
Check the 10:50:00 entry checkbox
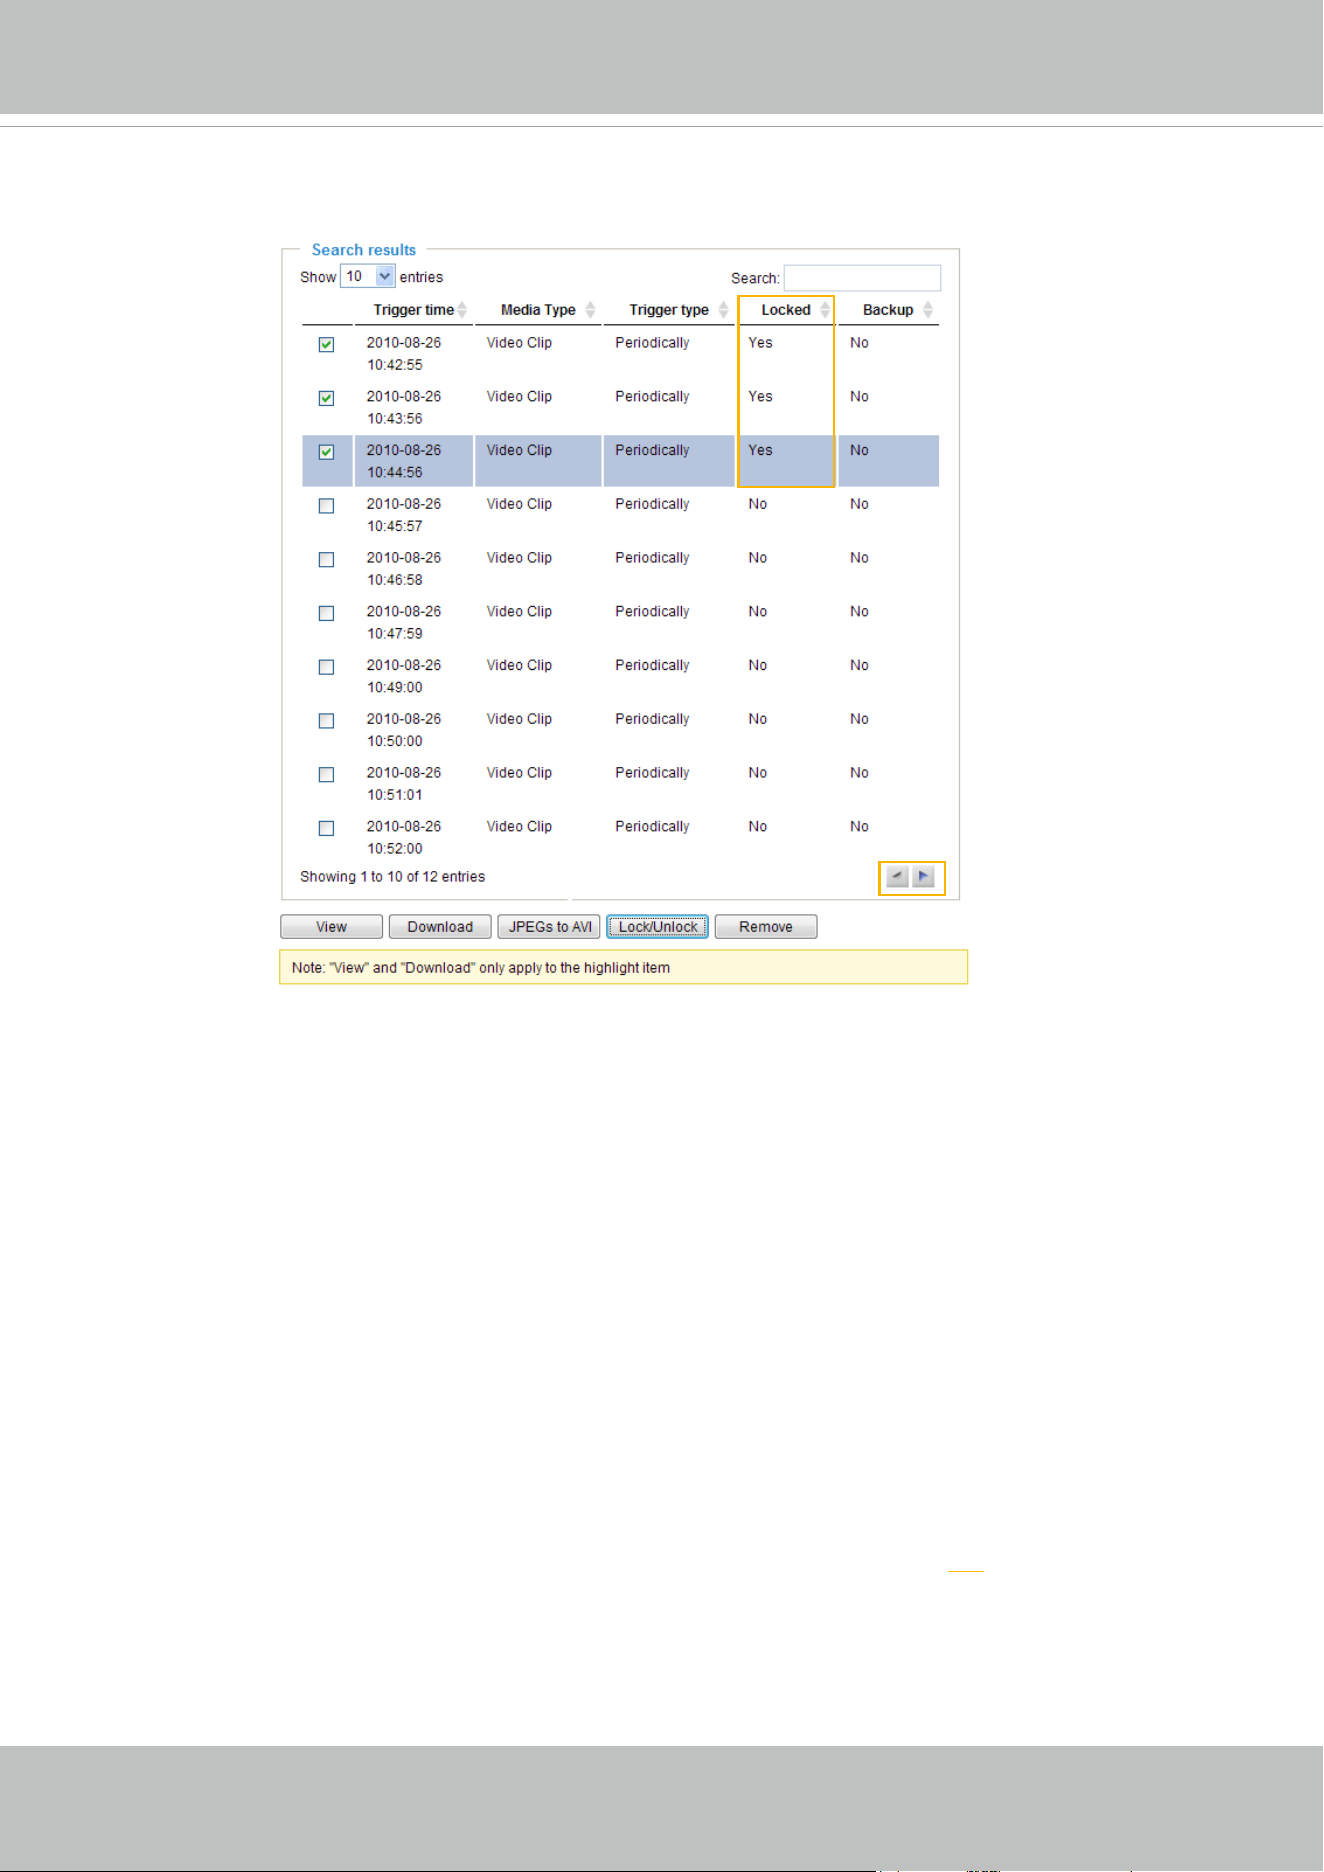(326, 721)
